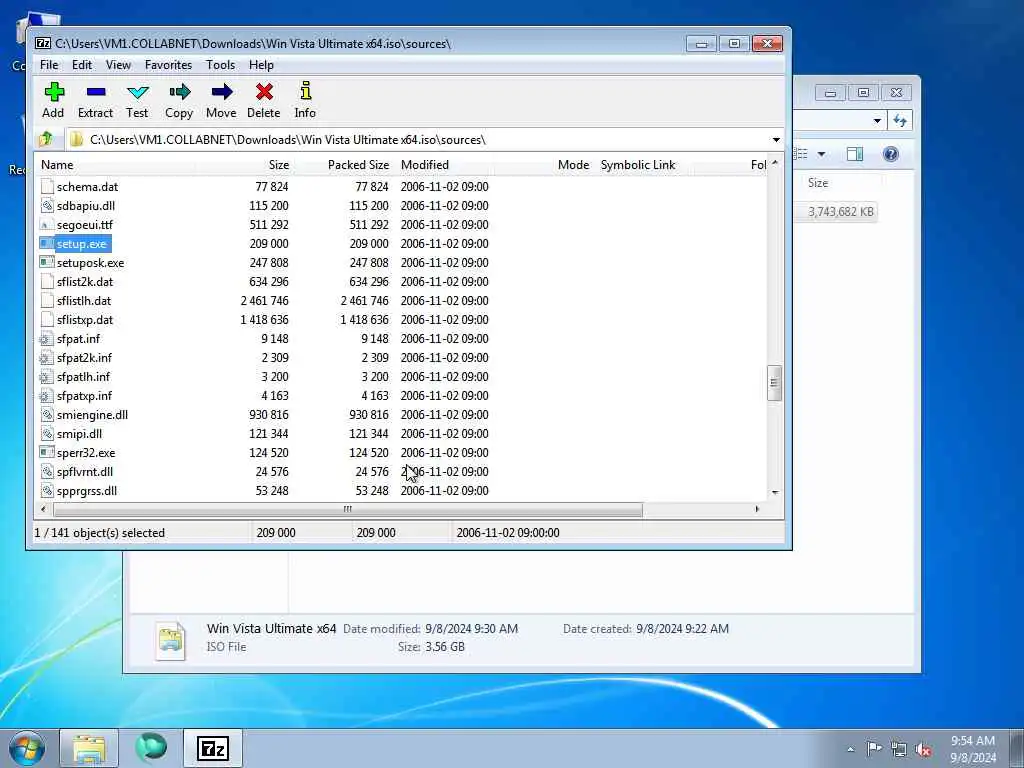The width and height of the screenshot is (1024, 768).
Task: Select the setuposk.exe icon
Action: pyautogui.click(x=46, y=263)
